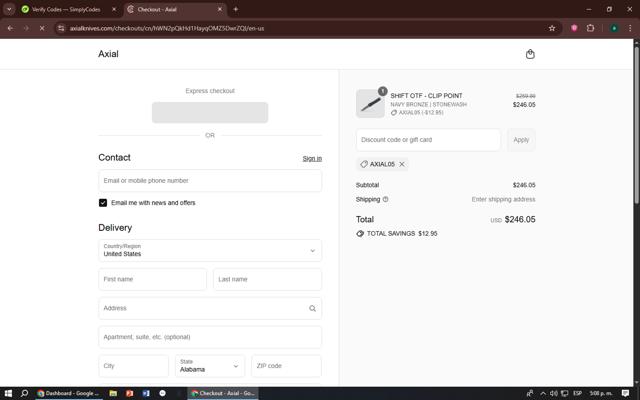Open Windows taskbar search
This screenshot has height=400, width=640.
pyautogui.click(x=24, y=393)
